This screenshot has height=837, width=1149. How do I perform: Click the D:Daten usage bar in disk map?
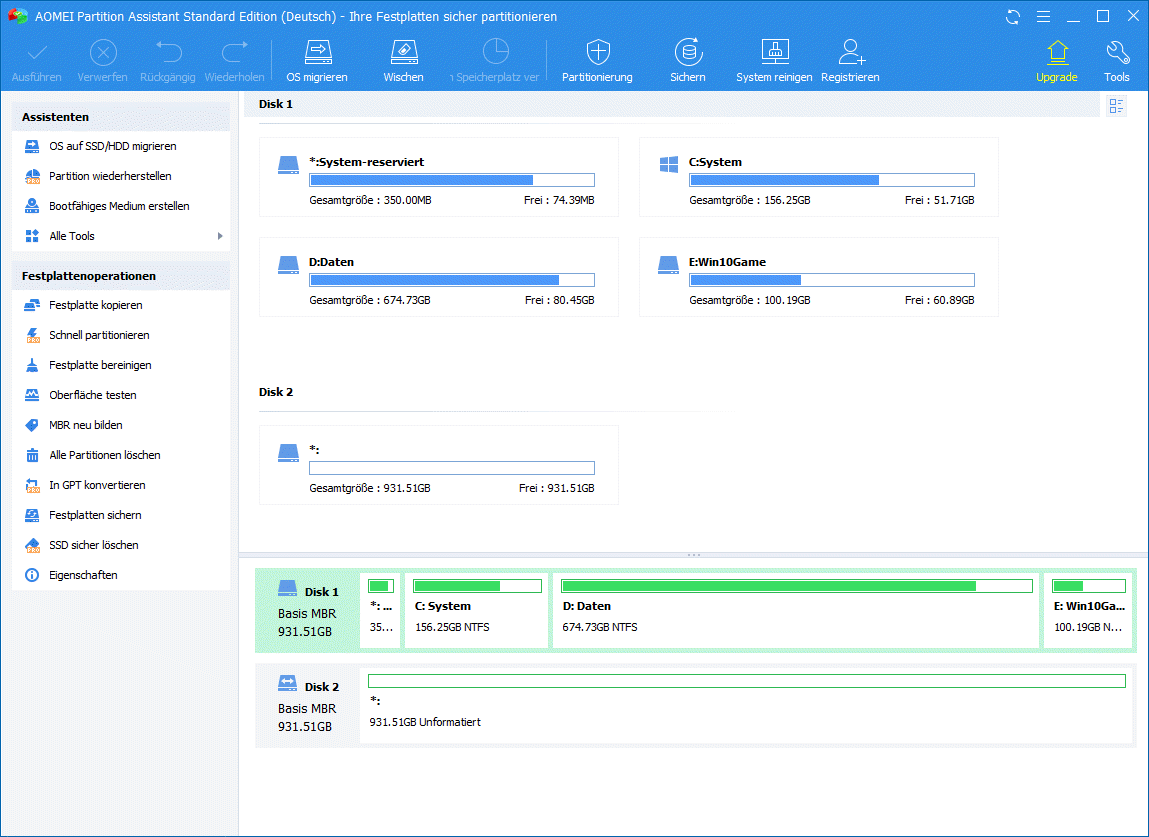[797, 586]
